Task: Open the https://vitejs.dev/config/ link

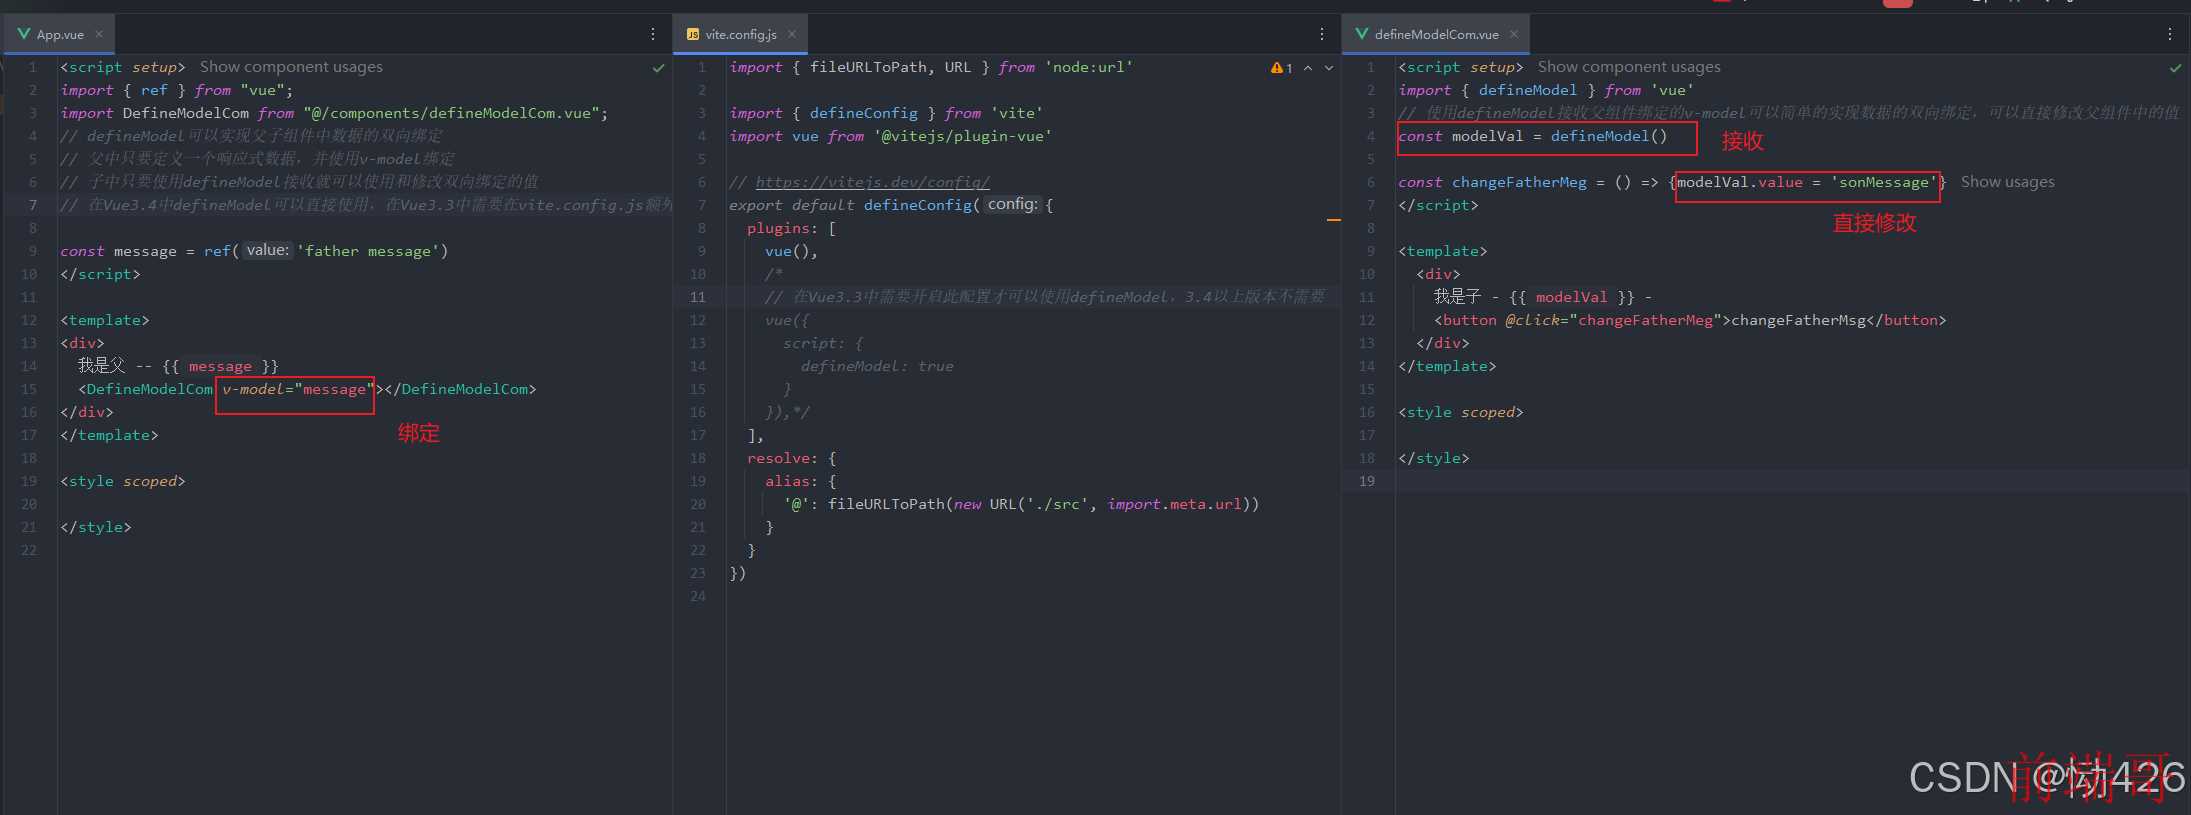Action: tap(872, 182)
